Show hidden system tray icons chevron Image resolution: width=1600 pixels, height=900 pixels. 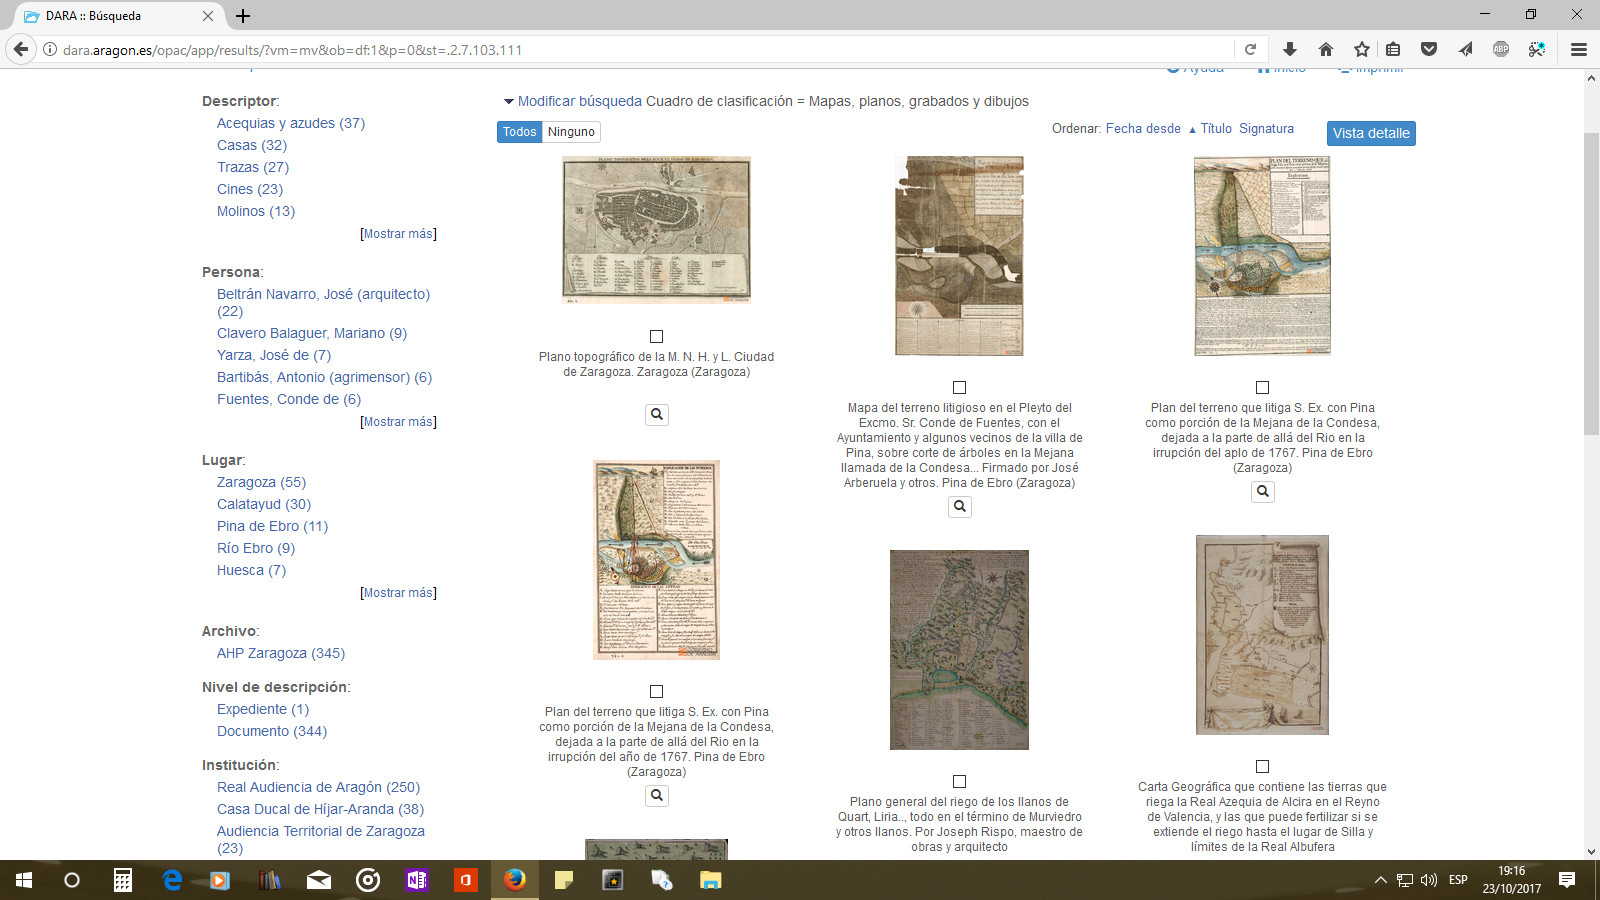(x=1380, y=880)
